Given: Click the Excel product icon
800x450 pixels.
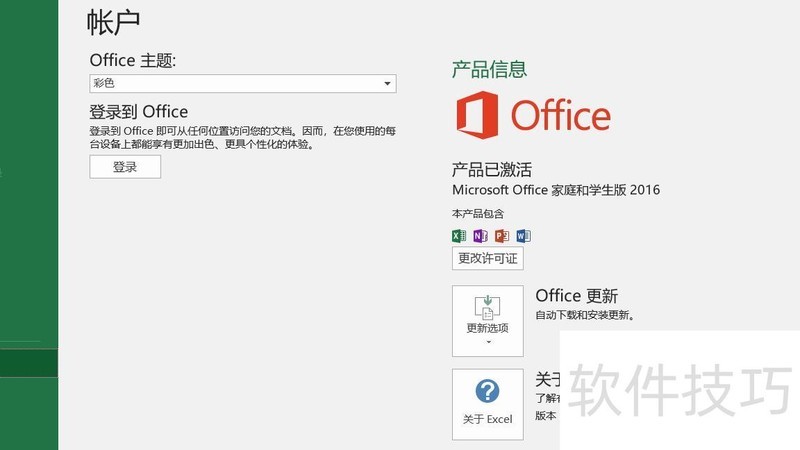Looking at the screenshot, I should 459,236.
